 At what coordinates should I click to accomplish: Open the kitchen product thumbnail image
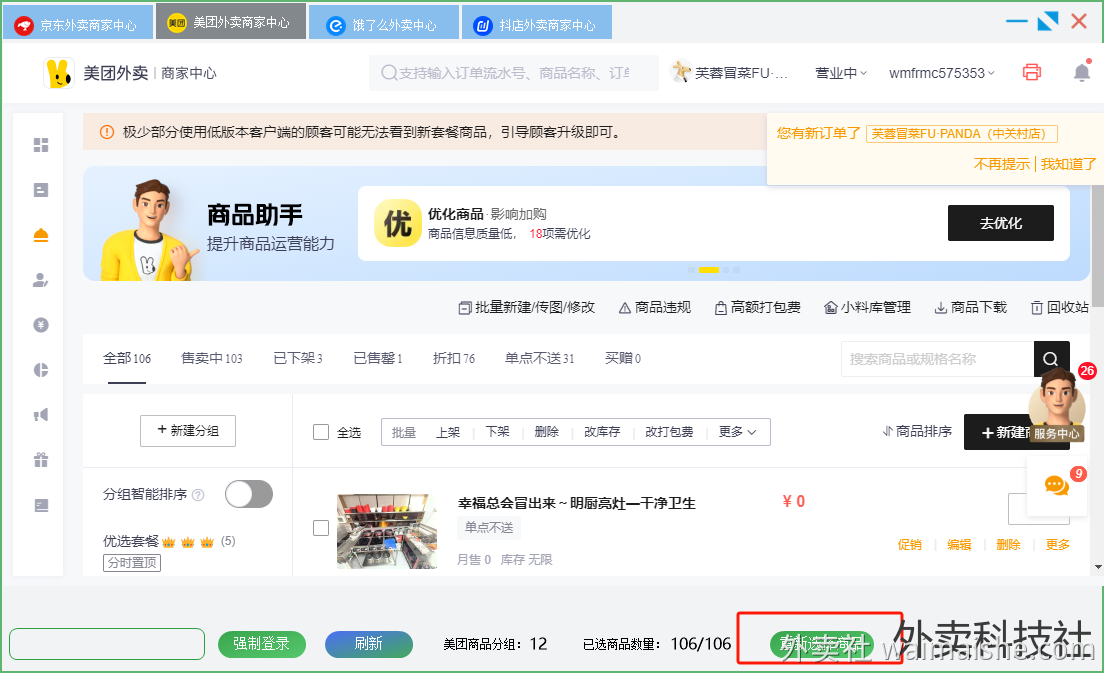(387, 532)
